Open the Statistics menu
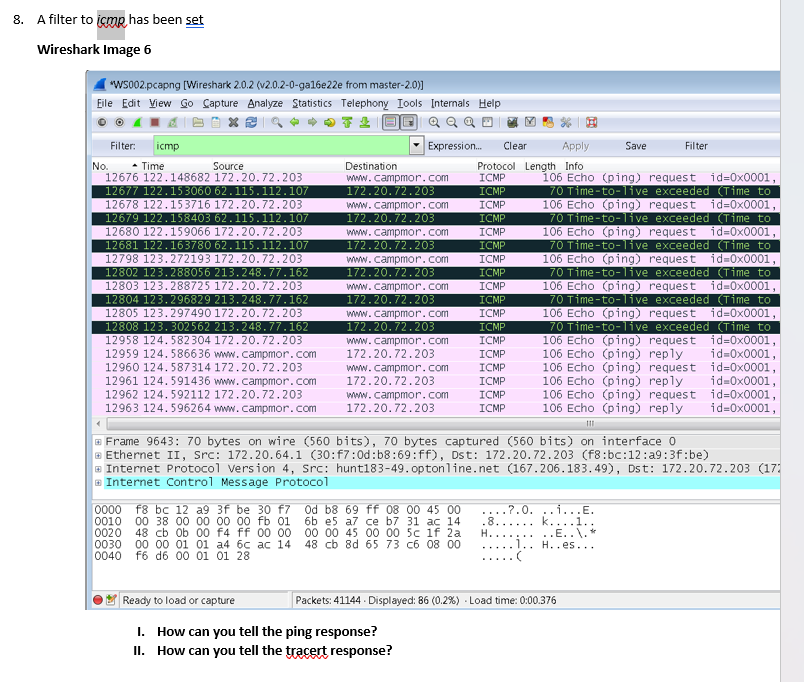Image resolution: width=804 pixels, height=682 pixels. [x=312, y=103]
